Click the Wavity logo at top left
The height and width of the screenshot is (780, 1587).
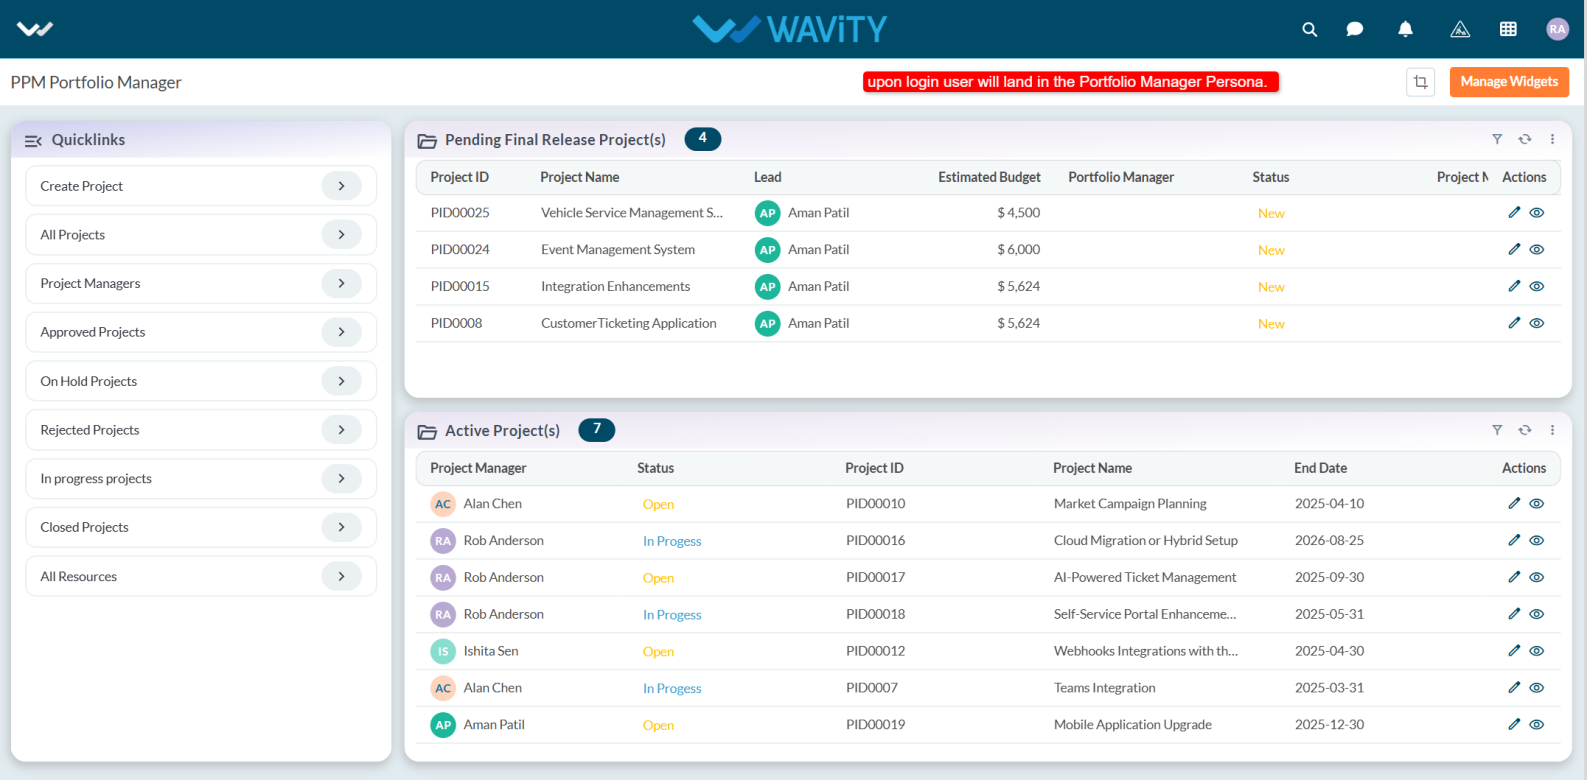coord(35,29)
